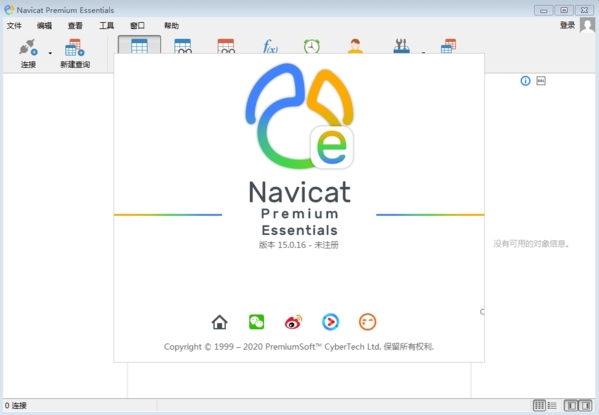Toggle right information pane in status bar
Screen dimensions: 599x415
[585, 405]
